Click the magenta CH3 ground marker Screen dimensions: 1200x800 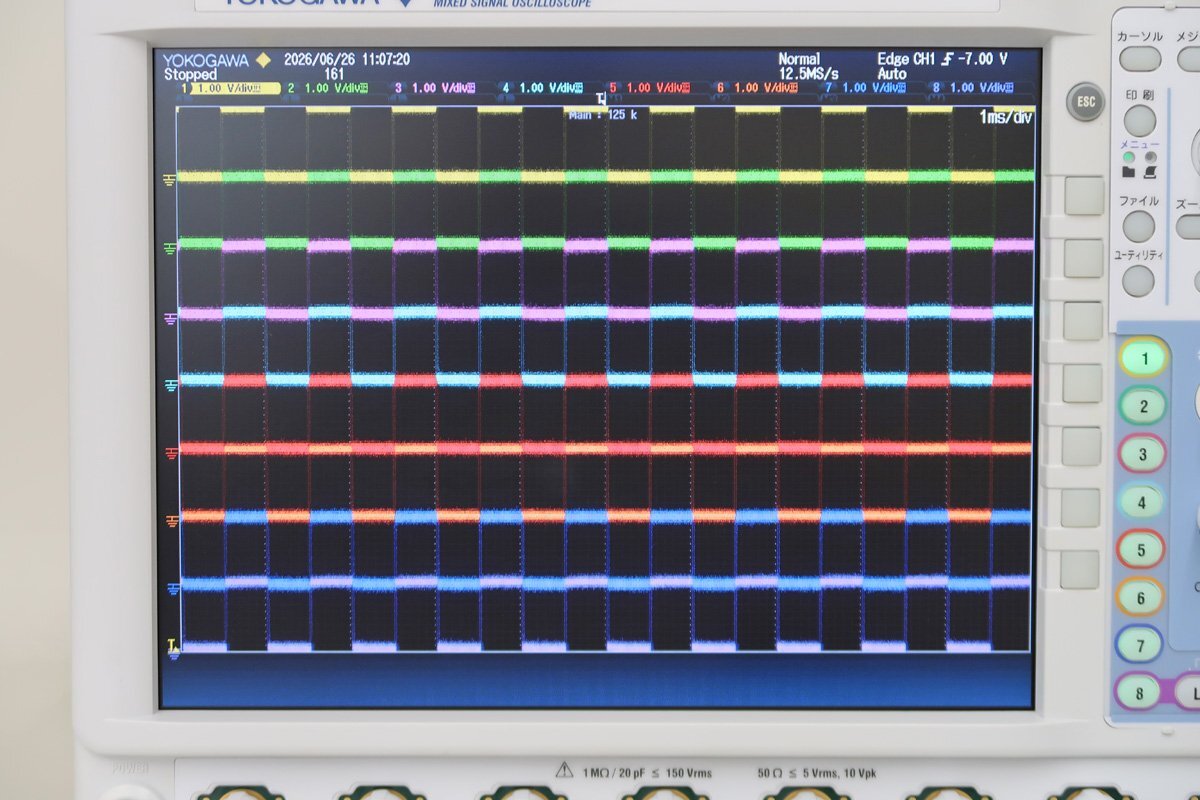[169, 317]
